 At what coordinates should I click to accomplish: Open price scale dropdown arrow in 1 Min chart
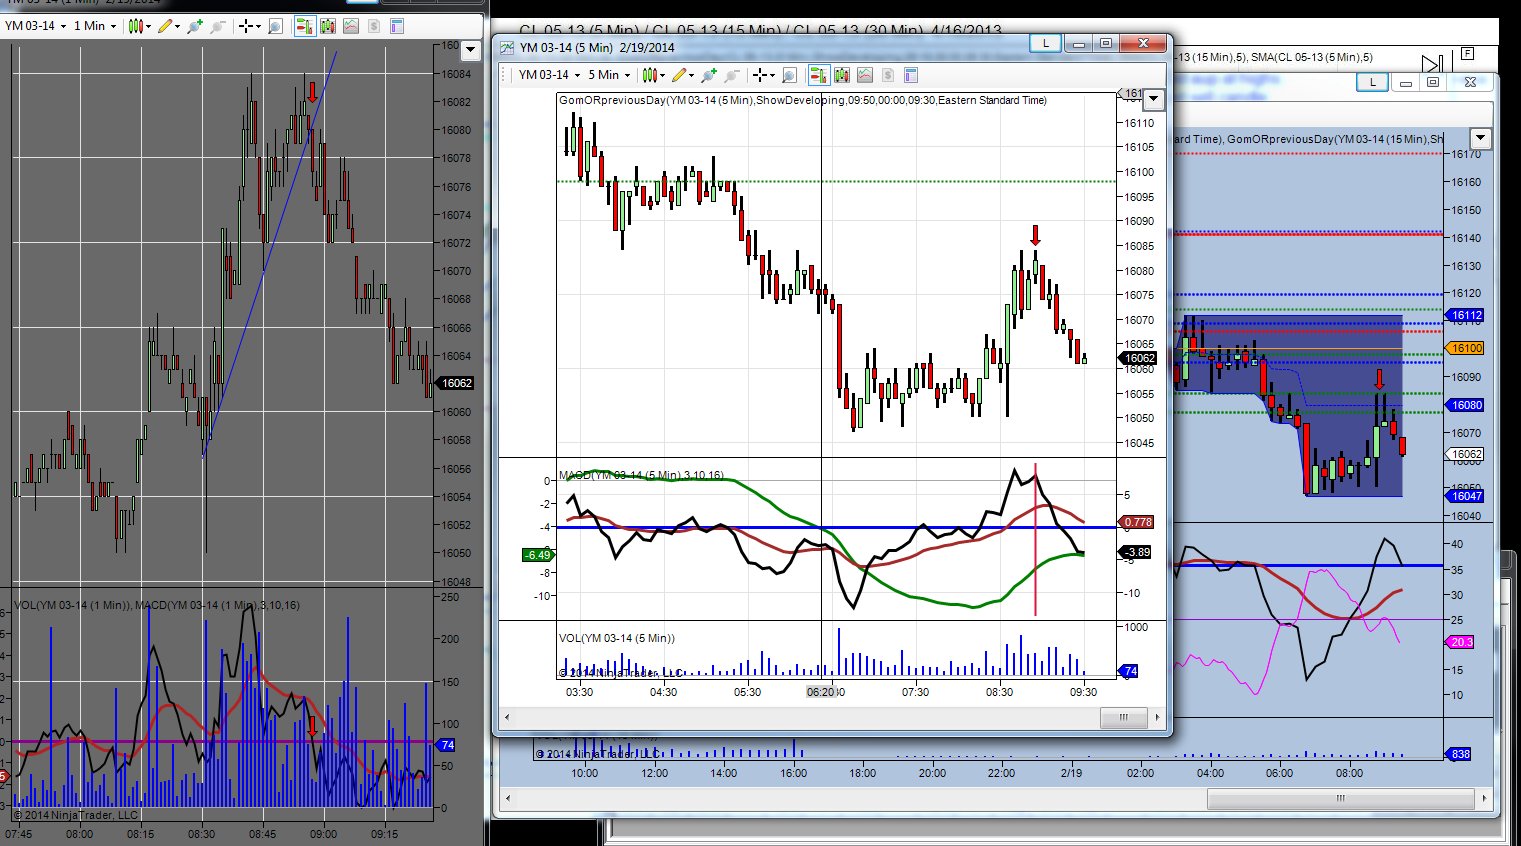coord(472,49)
